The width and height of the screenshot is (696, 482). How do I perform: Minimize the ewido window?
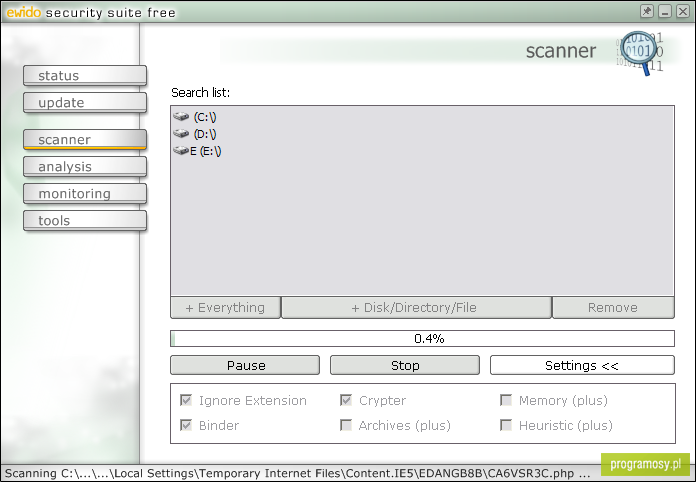click(x=664, y=12)
